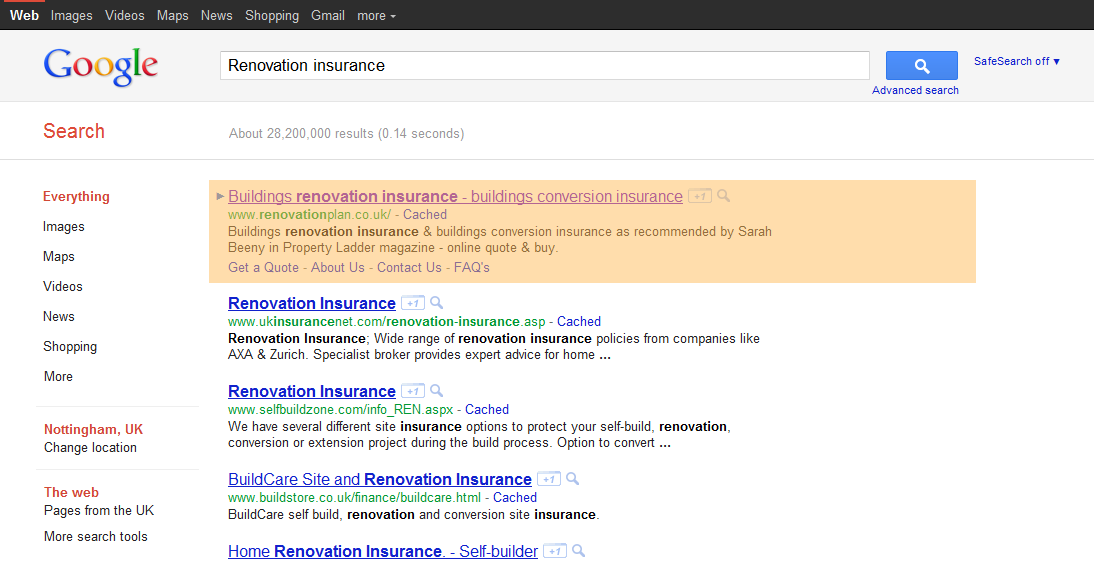
Task: Open BuildCare Site and Renovation Insurance result
Action: 380,479
